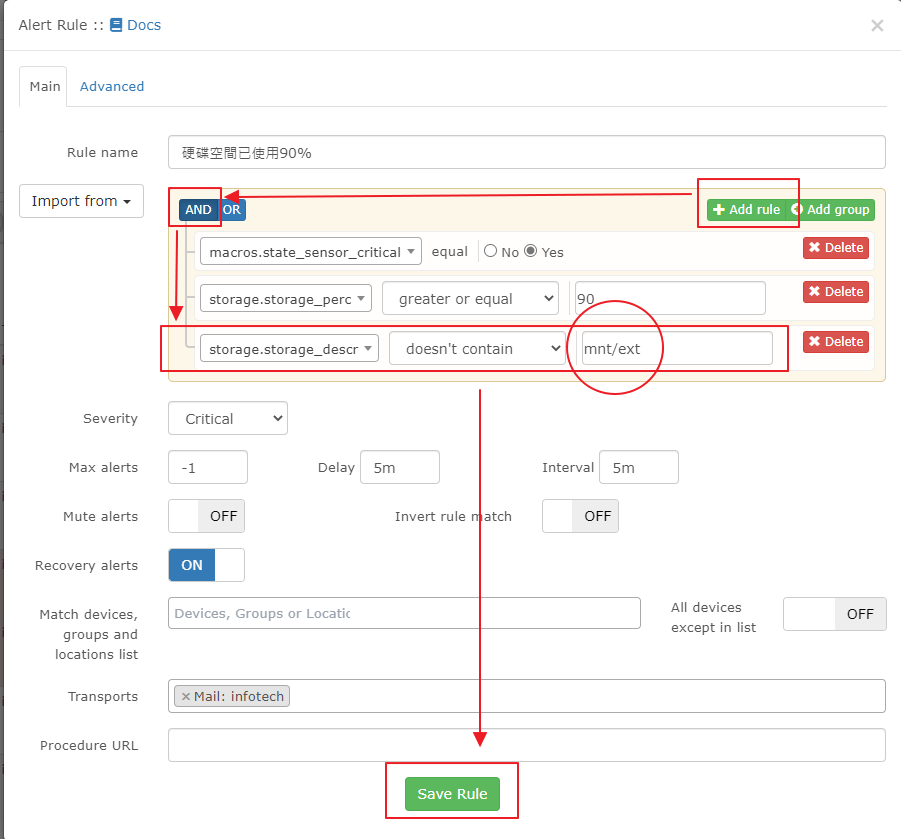Click the circle-plus icon on Add group

pos(796,209)
